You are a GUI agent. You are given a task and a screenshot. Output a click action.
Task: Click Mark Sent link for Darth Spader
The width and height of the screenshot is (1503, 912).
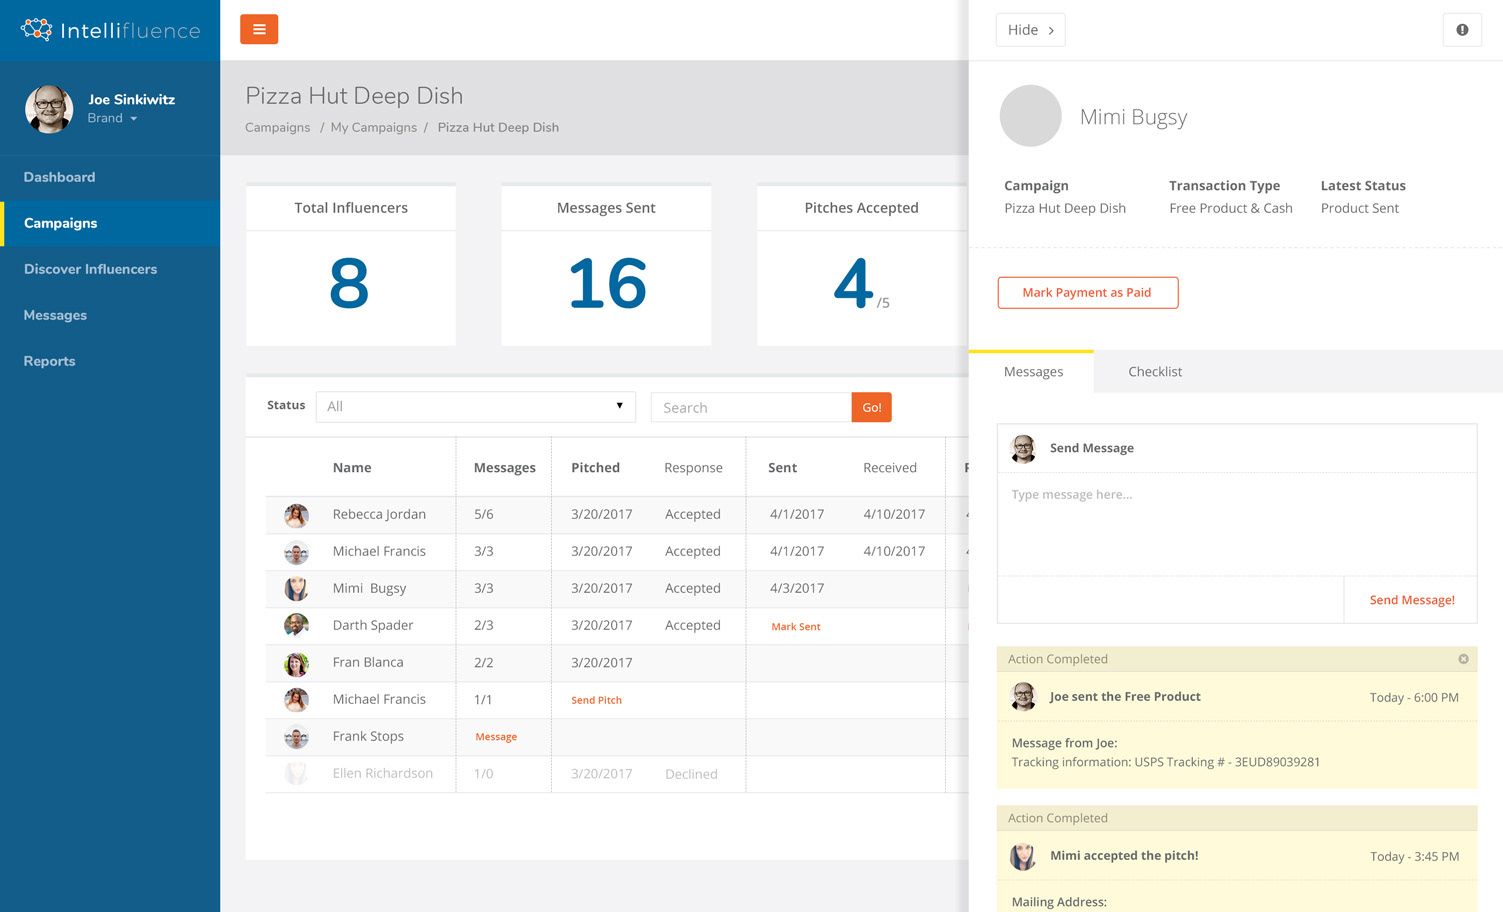796,627
